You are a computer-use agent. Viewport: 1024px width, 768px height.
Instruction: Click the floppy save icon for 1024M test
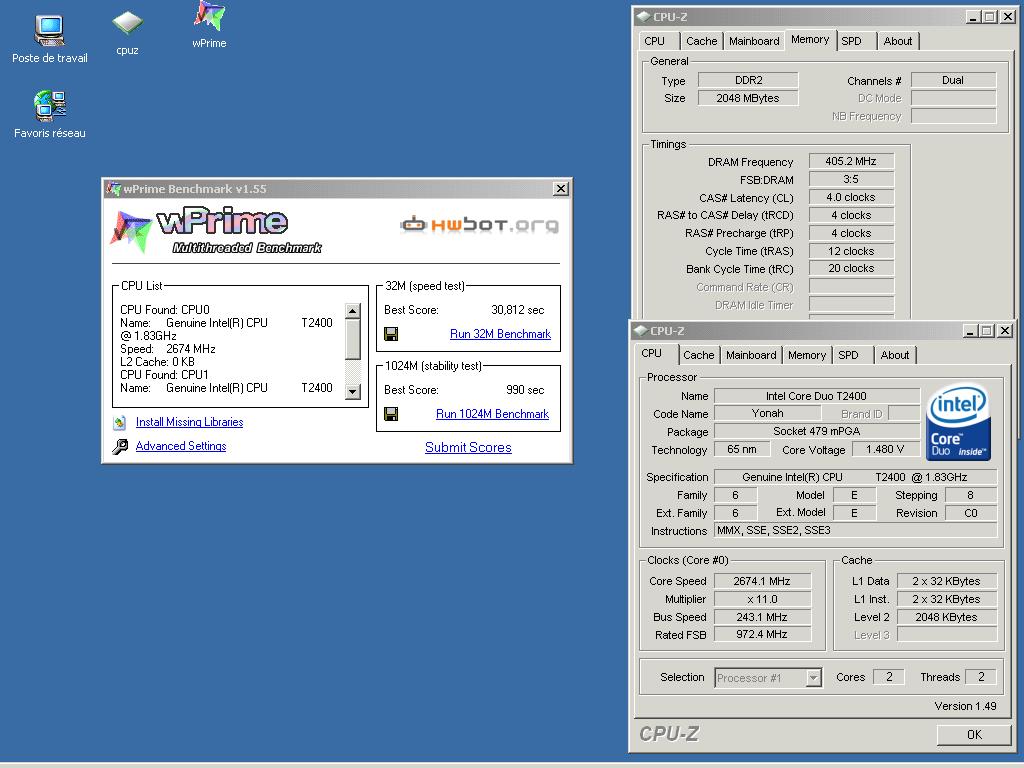(391, 414)
